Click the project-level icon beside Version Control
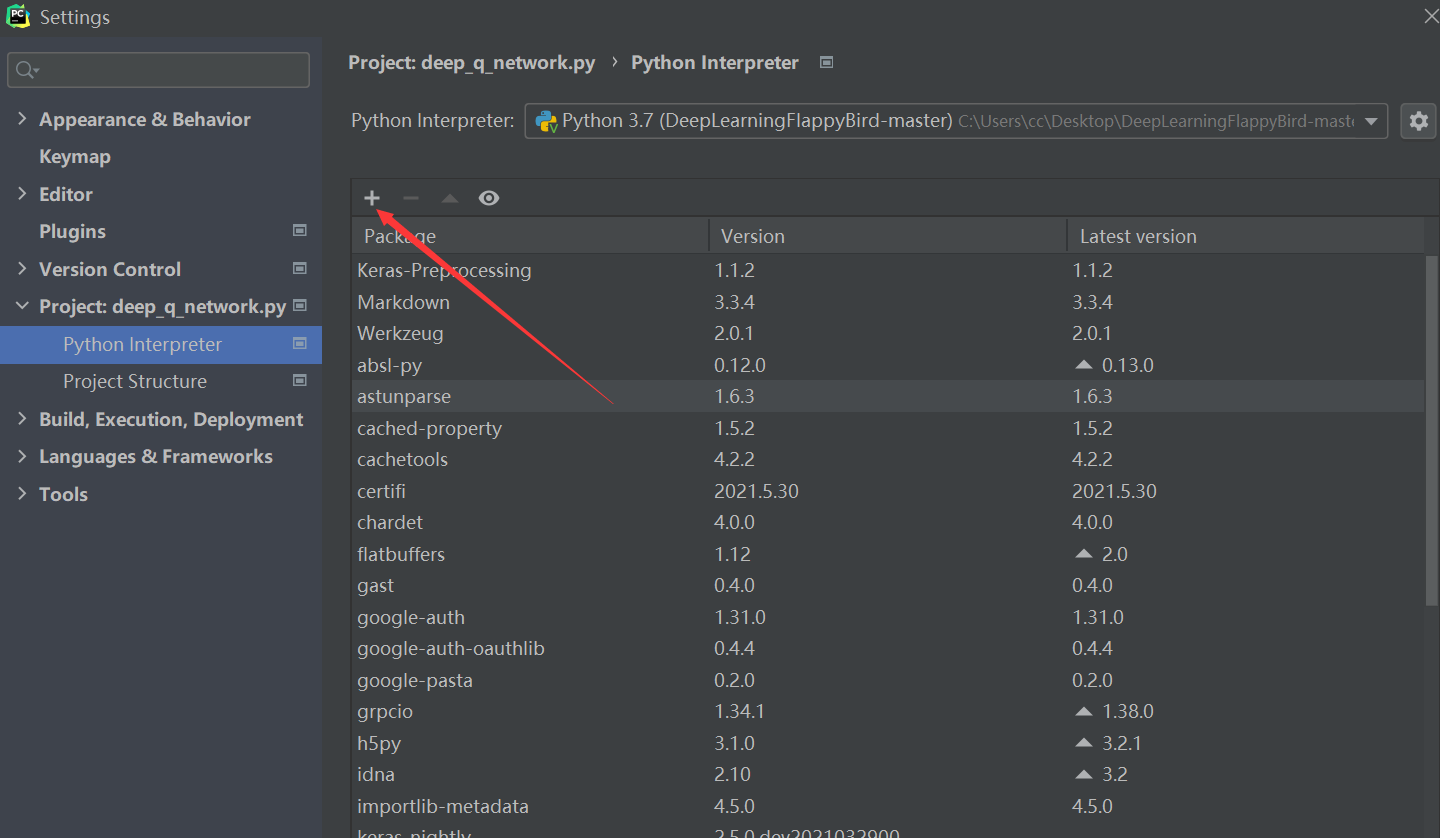 [x=299, y=268]
